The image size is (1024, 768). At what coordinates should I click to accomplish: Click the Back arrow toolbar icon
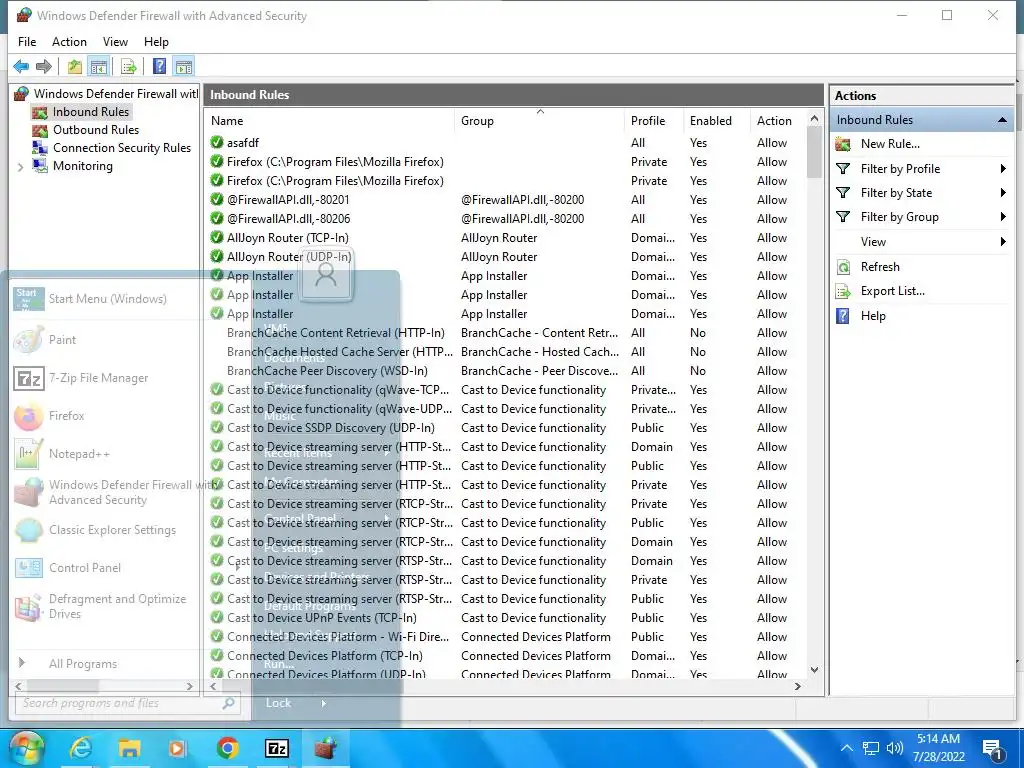[21, 66]
